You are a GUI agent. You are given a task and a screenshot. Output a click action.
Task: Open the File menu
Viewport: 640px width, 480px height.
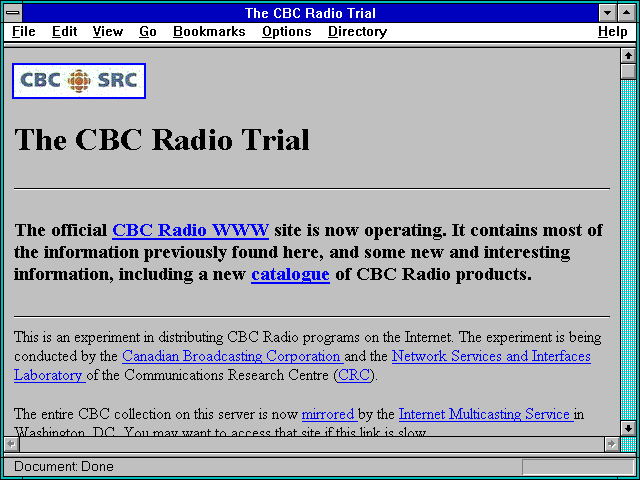24,31
